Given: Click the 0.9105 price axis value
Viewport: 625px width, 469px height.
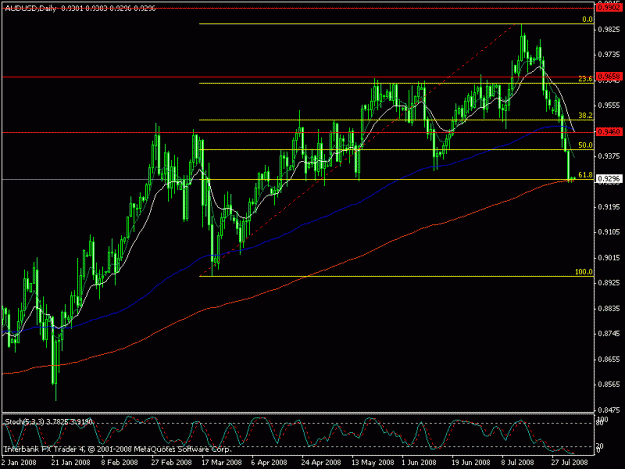Looking at the screenshot, I should coord(609,232).
